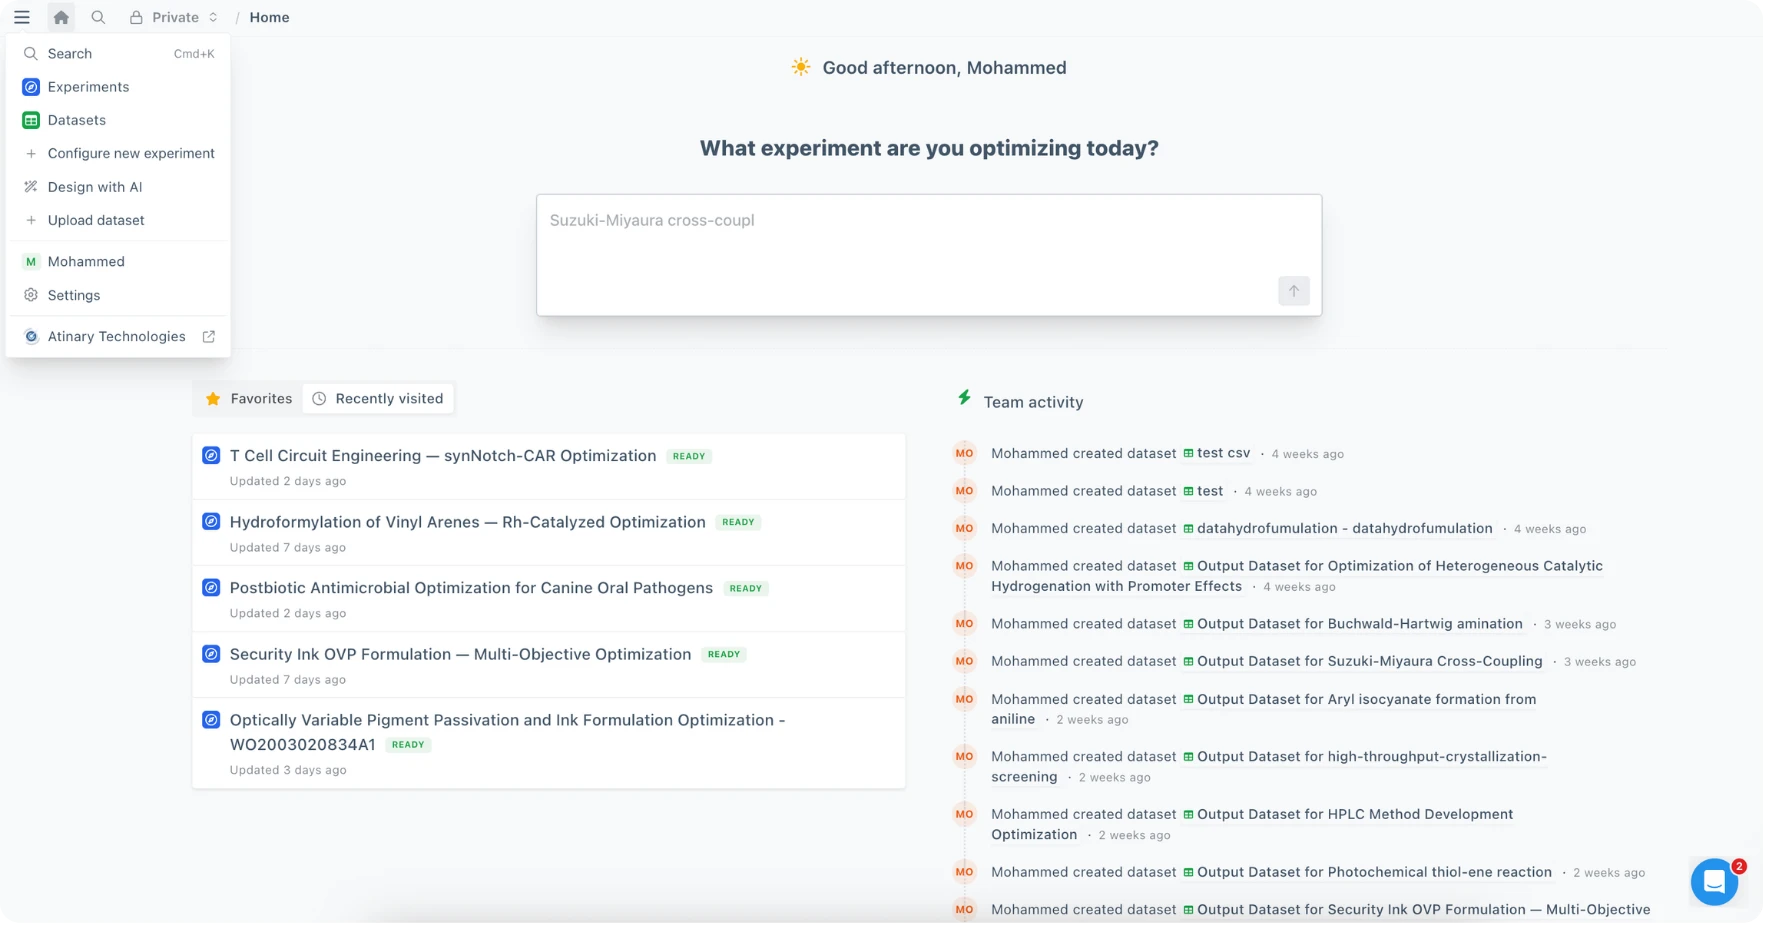The height and width of the screenshot is (925, 1766).
Task: Click experiment icon beside T Cell Circuit Engineering
Action: pos(211,456)
